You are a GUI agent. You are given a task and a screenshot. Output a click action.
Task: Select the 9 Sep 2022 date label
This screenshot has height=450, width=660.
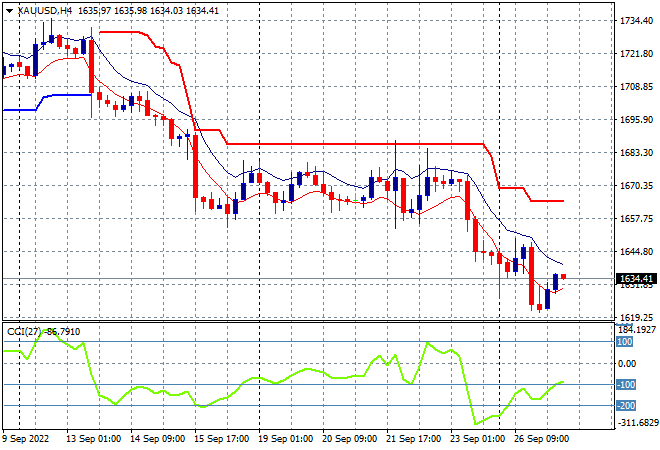26,439
